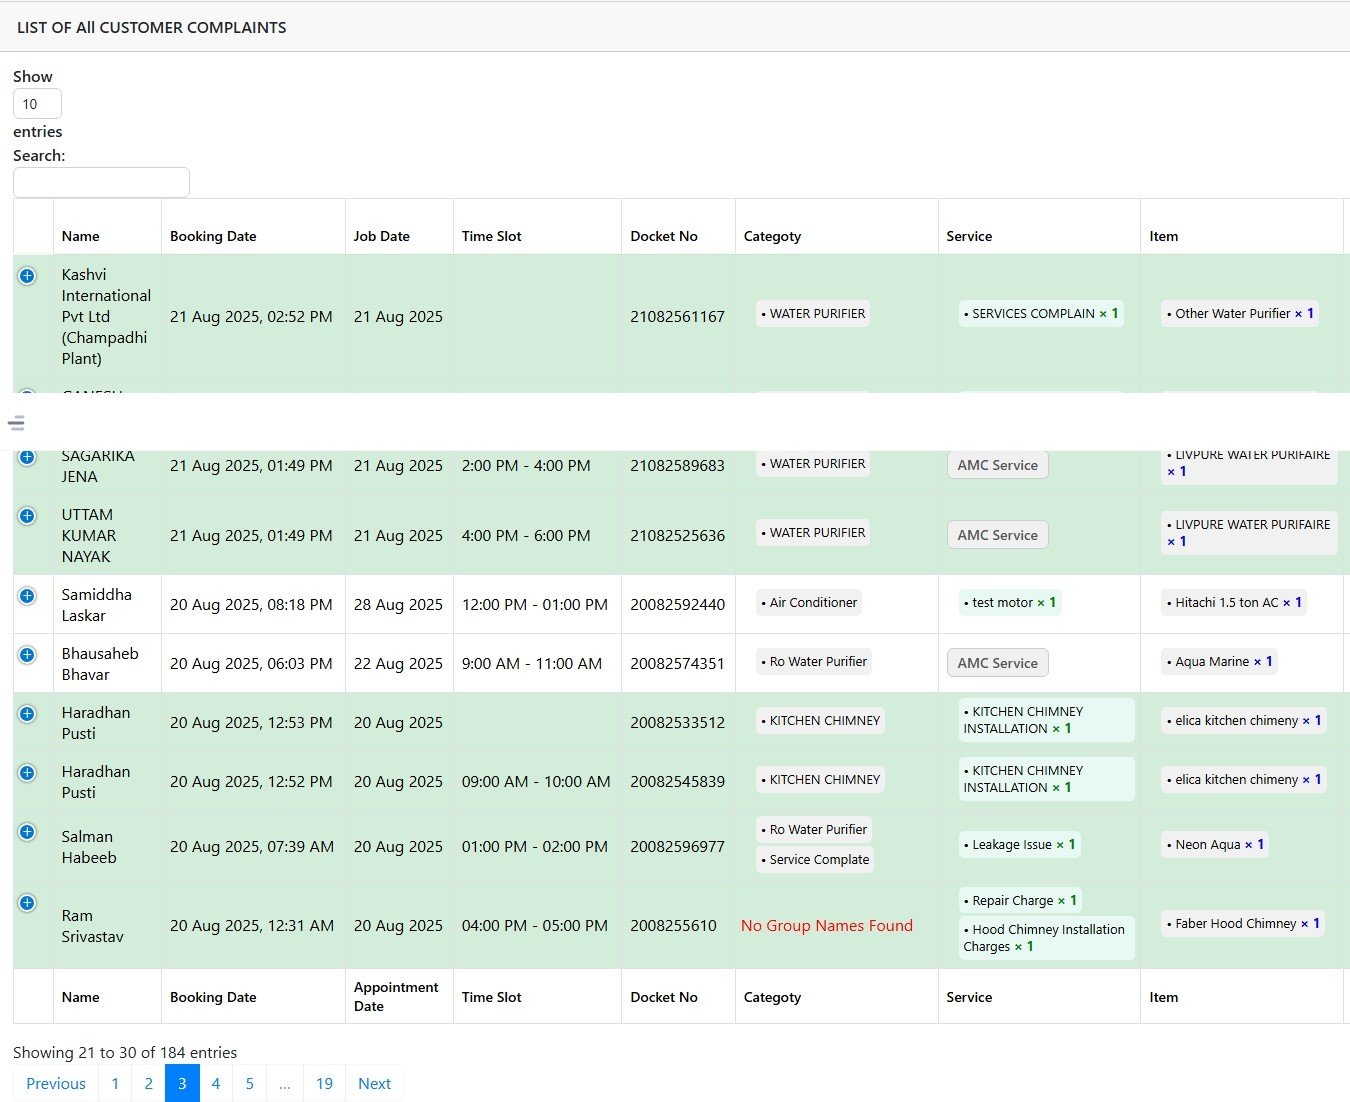The width and height of the screenshot is (1350, 1102).
Task: Expand Kashvi International Pvt Ltd row details
Action: tap(27, 276)
